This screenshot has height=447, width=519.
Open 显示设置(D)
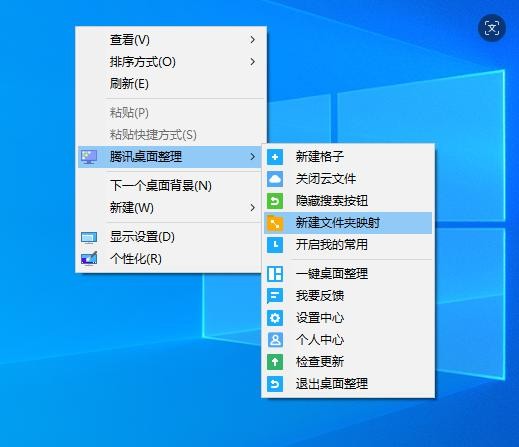(171, 237)
